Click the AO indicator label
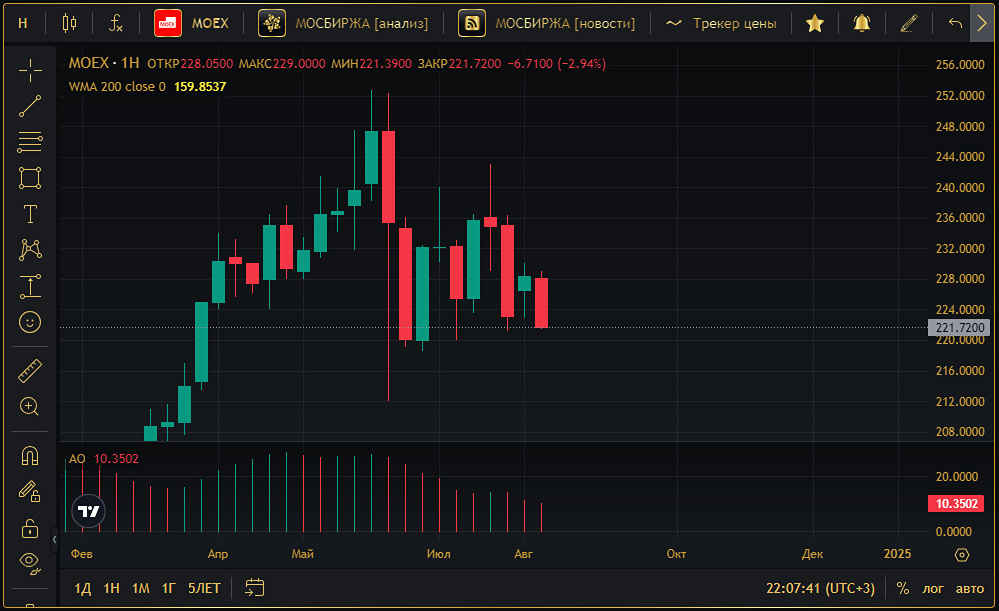Viewport: 999px width, 611px height. coord(76,459)
